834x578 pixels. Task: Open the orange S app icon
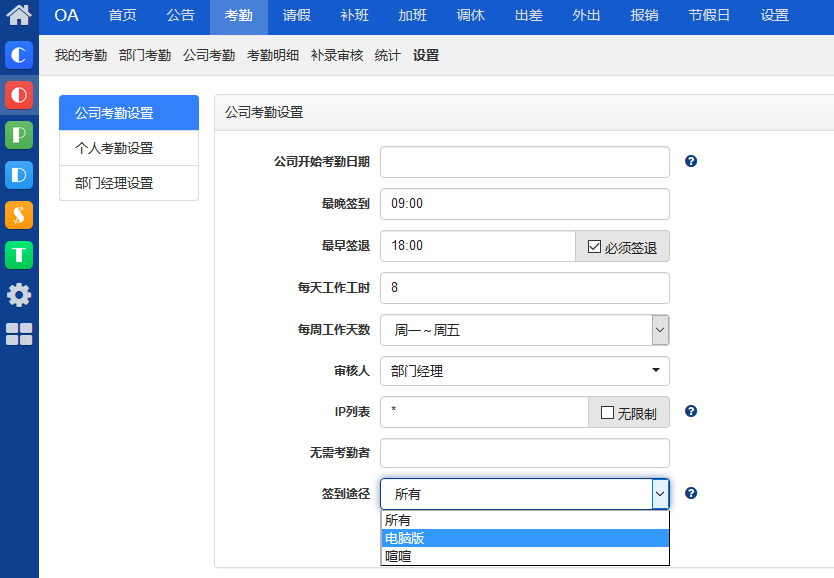tap(19, 215)
